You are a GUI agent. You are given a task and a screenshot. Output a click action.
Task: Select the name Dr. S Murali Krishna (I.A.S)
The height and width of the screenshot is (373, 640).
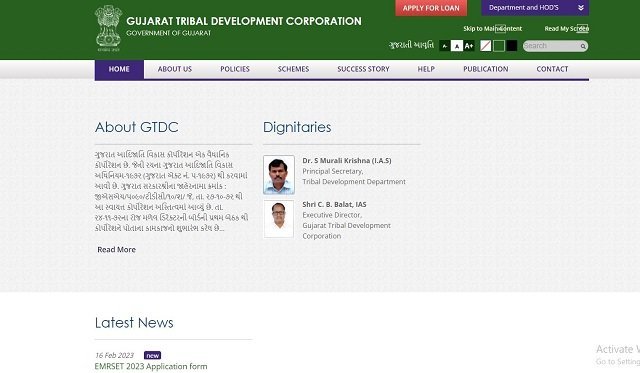click(x=347, y=161)
